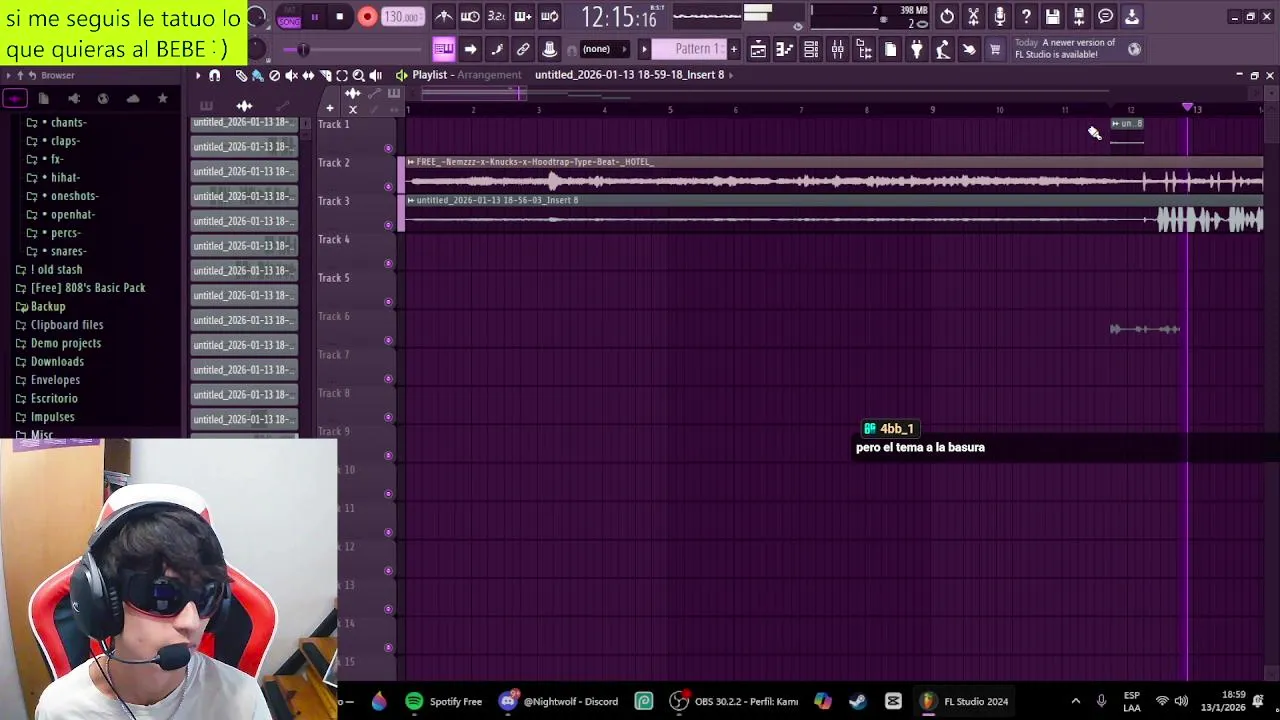This screenshot has height=720, width=1280.
Task: Open the Downloads folder in browser
Action: (50, 362)
